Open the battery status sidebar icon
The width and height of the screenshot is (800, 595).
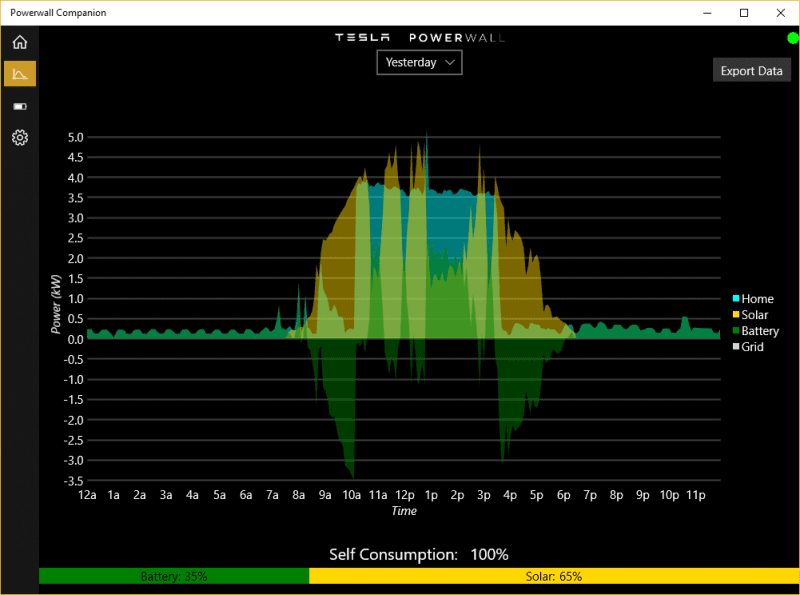(x=19, y=106)
